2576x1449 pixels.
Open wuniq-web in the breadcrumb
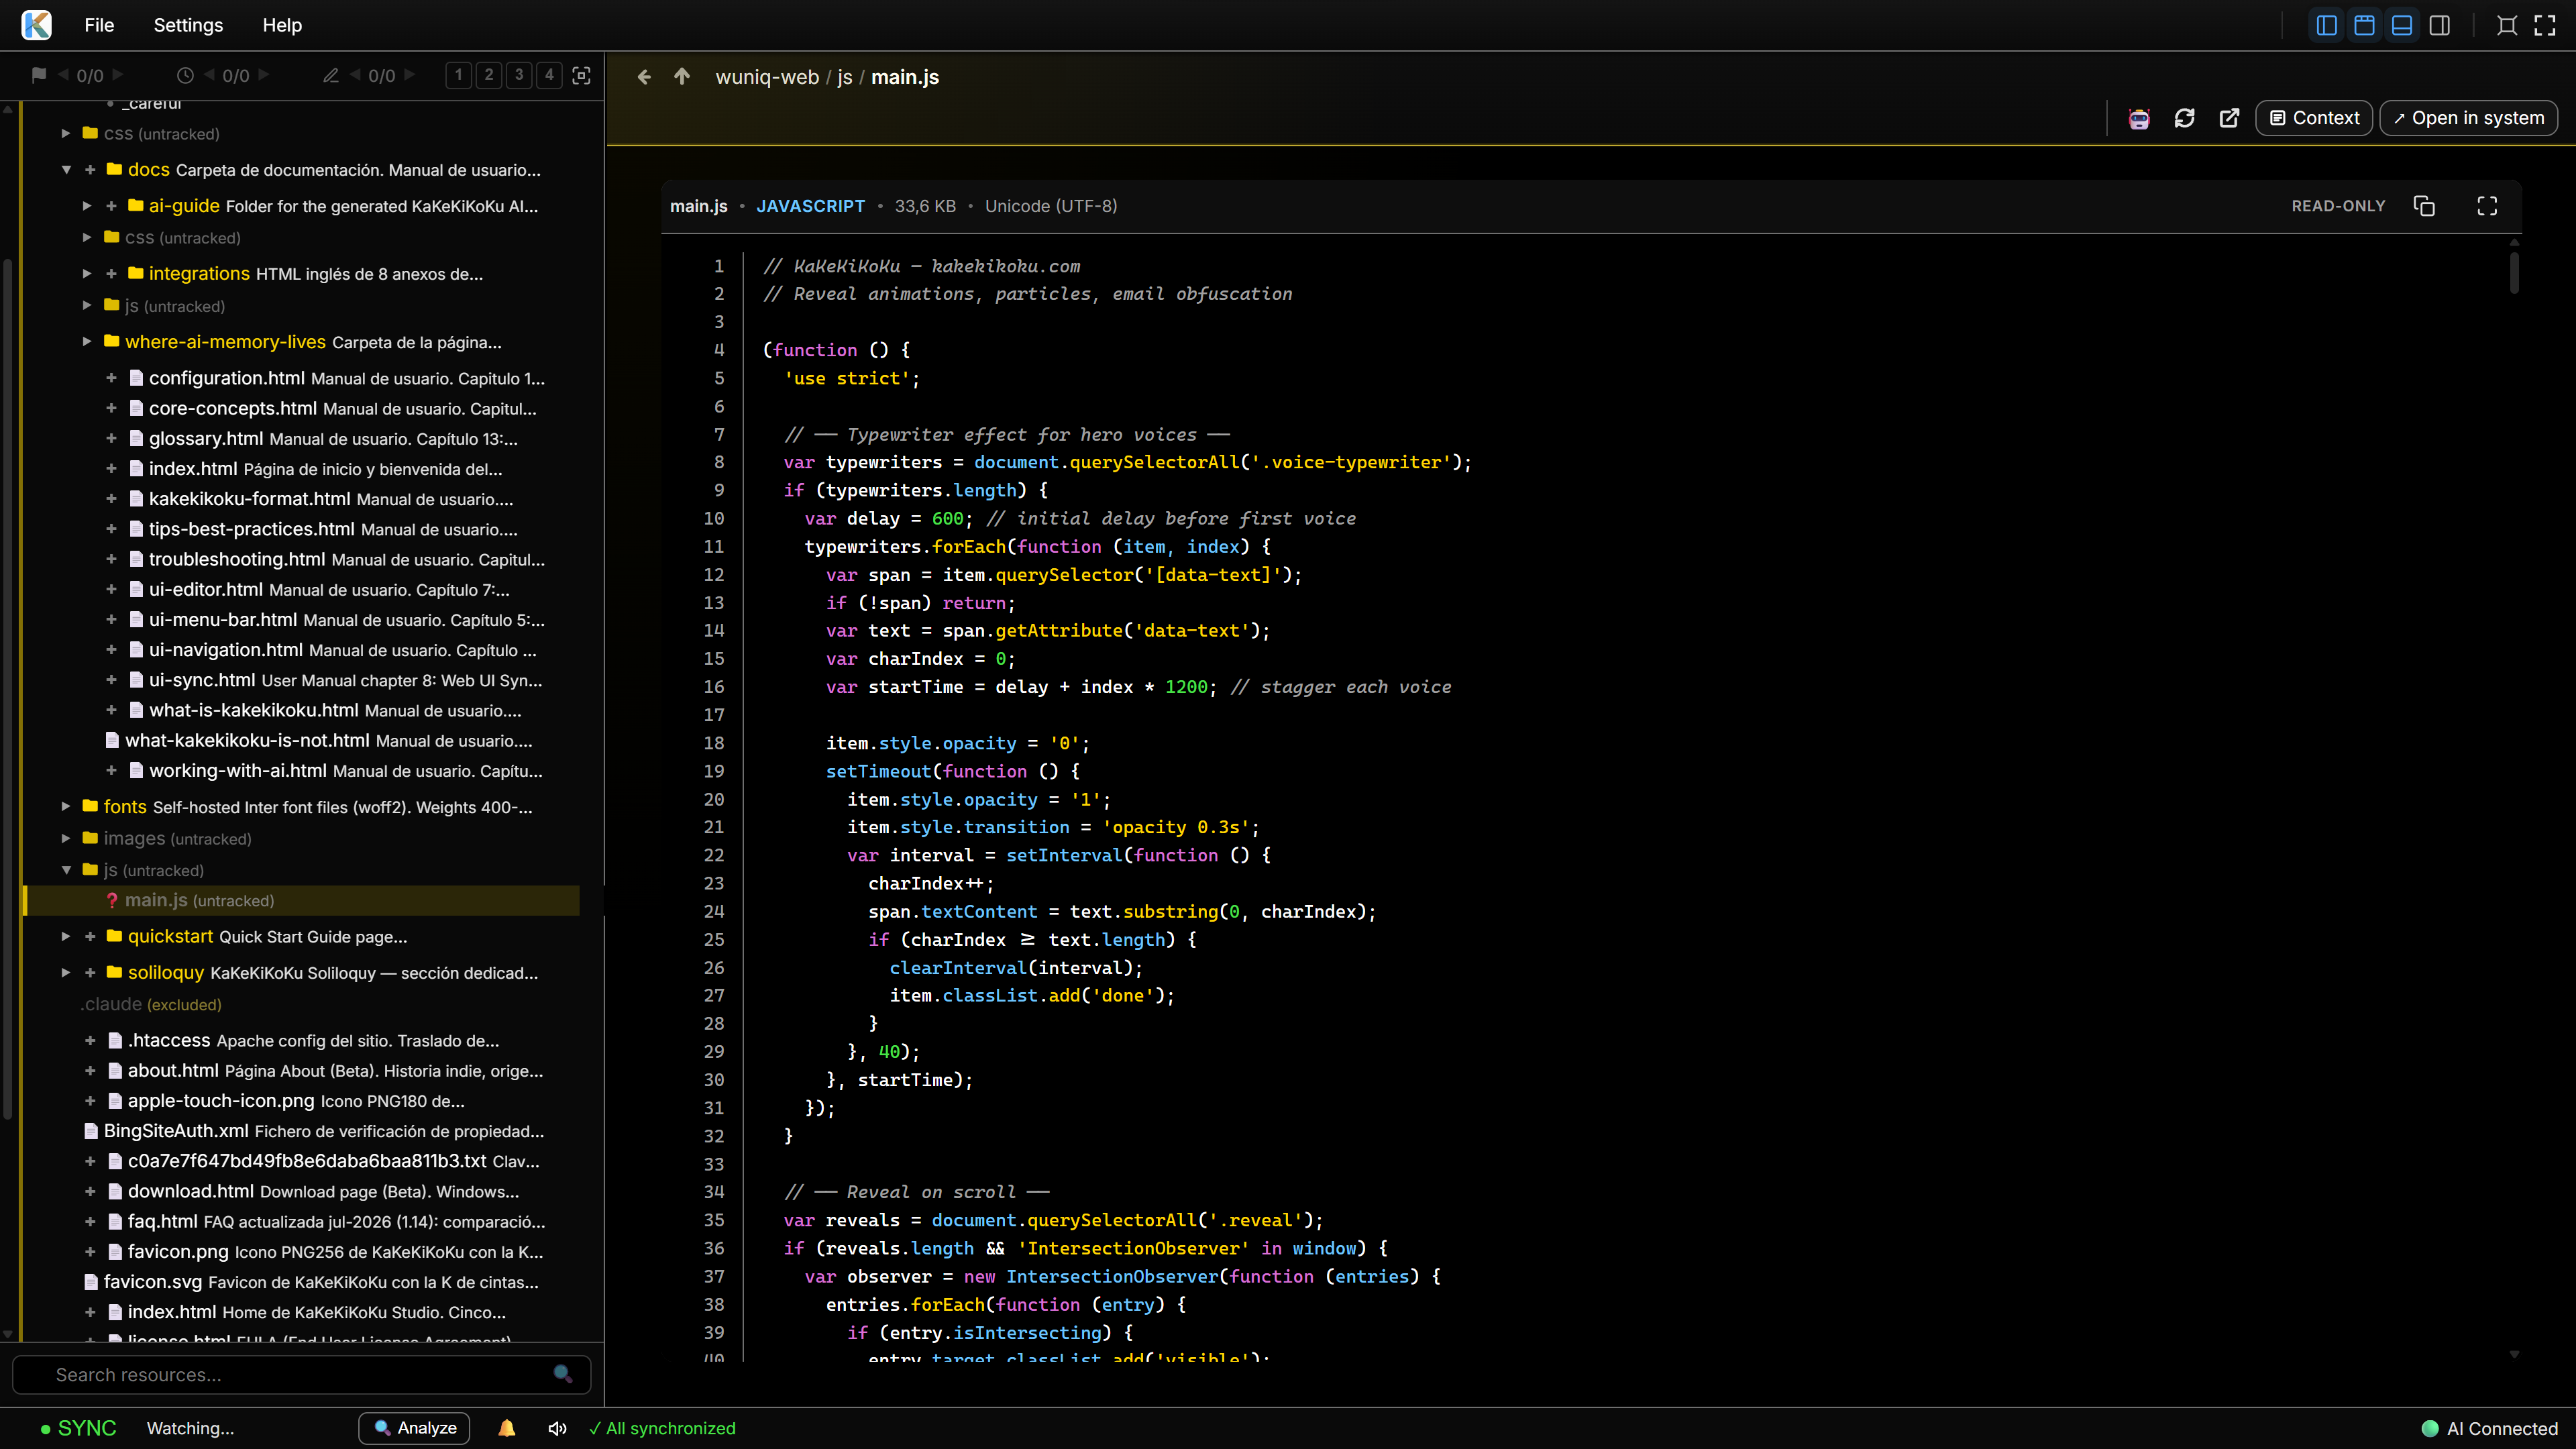767,77
